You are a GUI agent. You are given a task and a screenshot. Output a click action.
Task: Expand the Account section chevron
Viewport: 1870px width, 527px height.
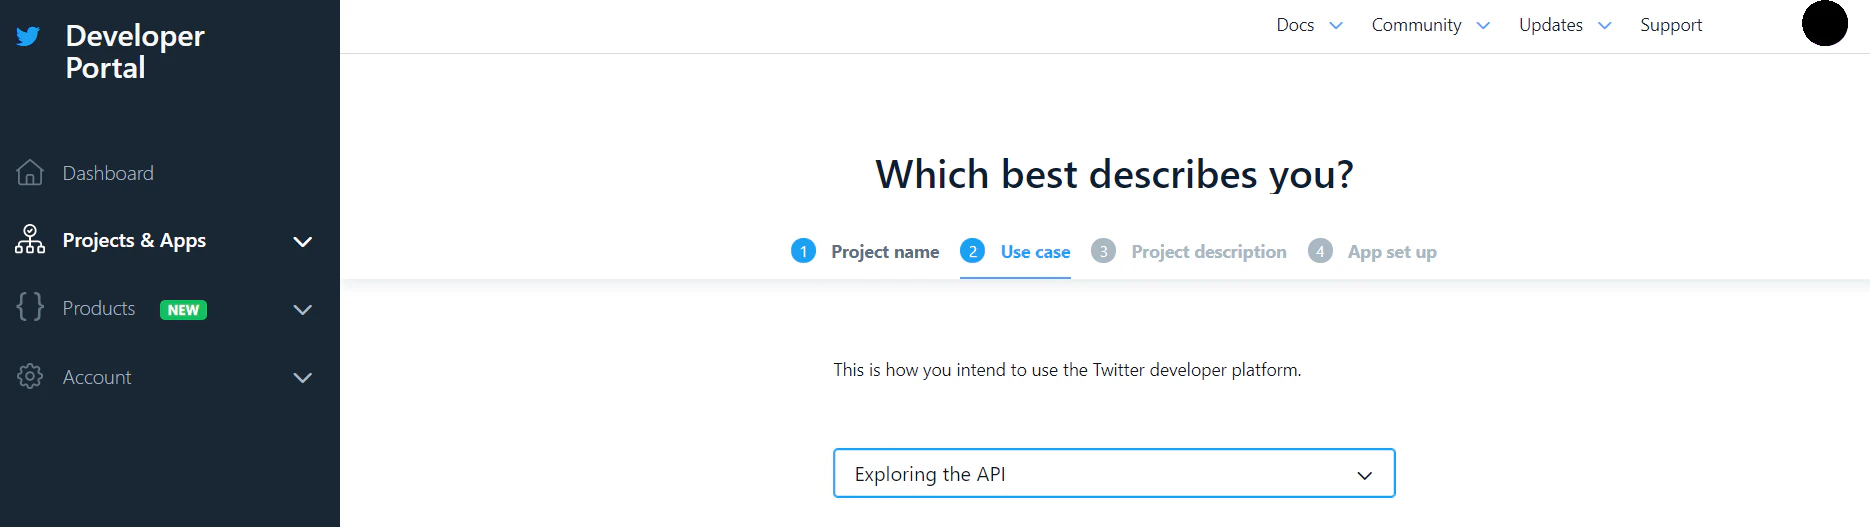pos(303,377)
